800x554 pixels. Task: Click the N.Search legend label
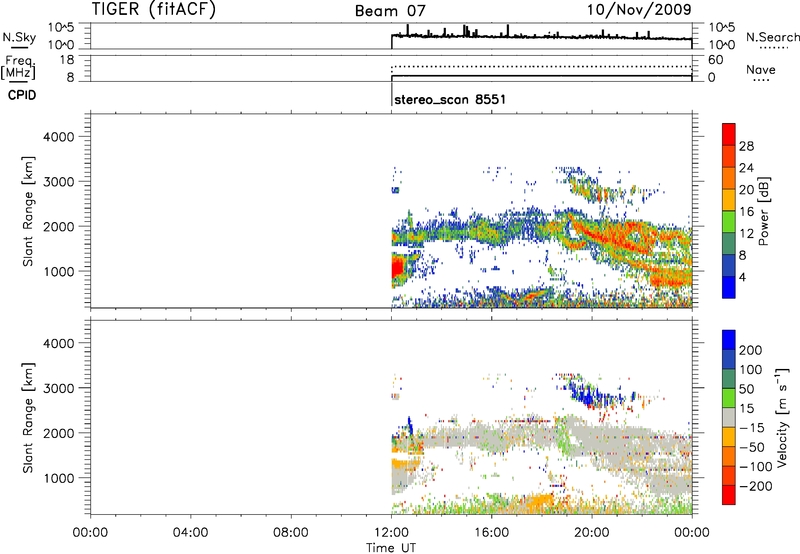click(772, 37)
